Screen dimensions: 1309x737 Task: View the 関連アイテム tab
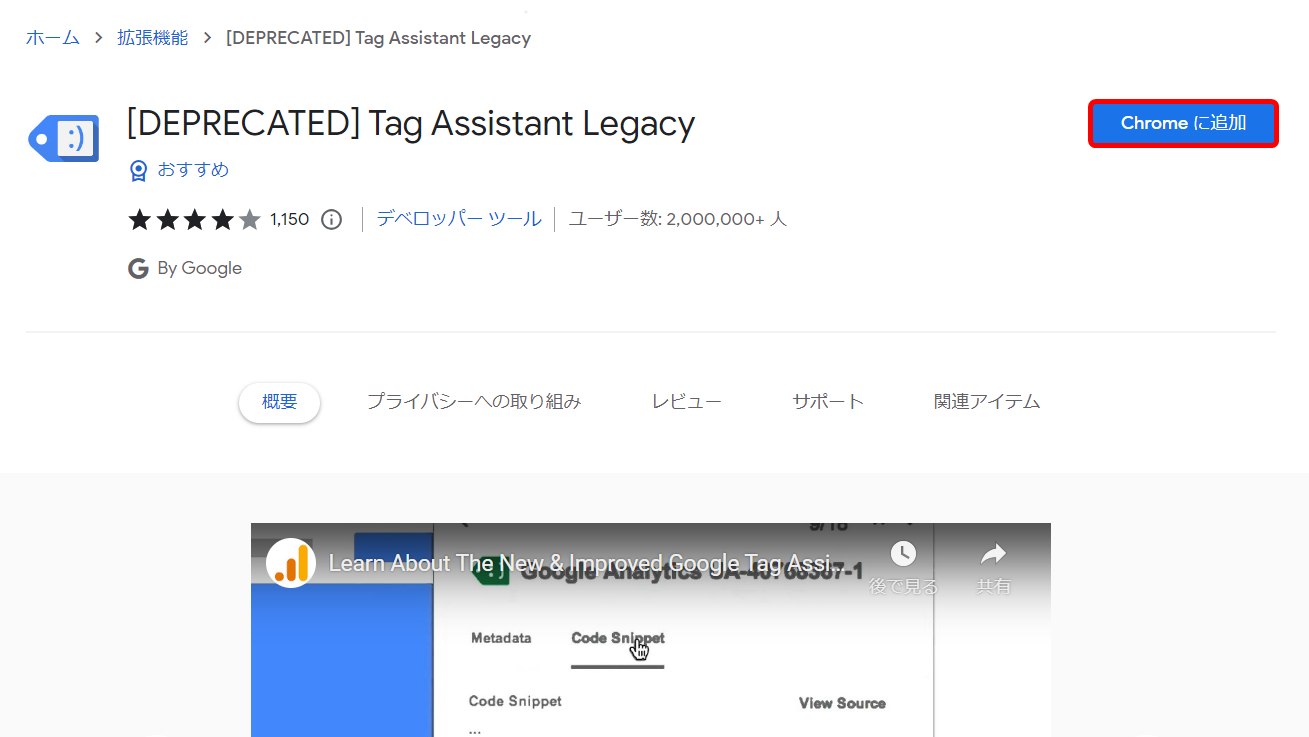(987, 400)
